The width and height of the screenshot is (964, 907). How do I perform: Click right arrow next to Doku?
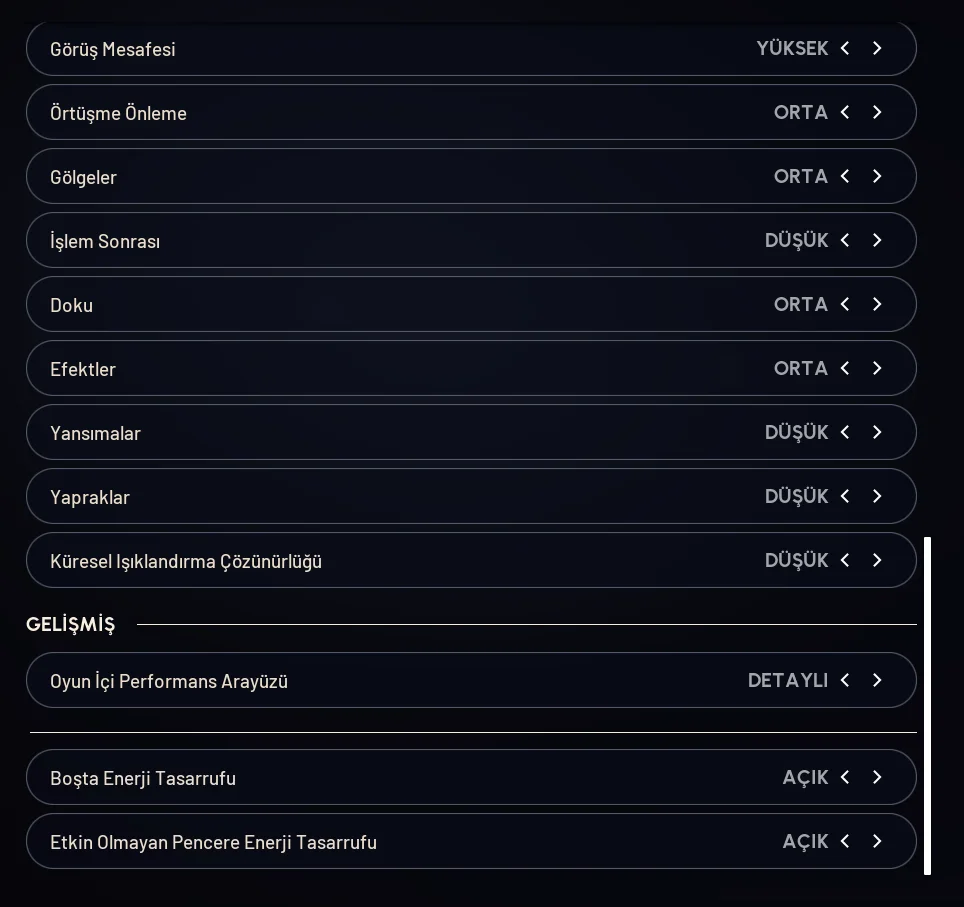[x=877, y=304]
